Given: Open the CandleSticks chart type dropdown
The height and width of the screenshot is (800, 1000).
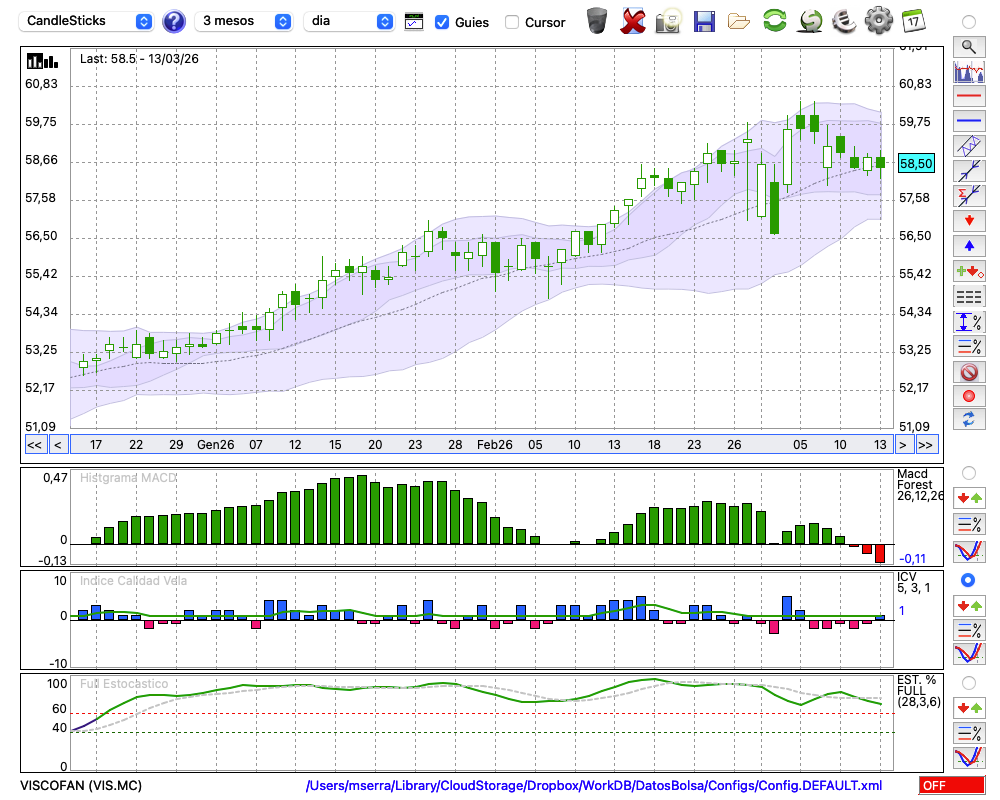Looking at the screenshot, I should coord(88,21).
